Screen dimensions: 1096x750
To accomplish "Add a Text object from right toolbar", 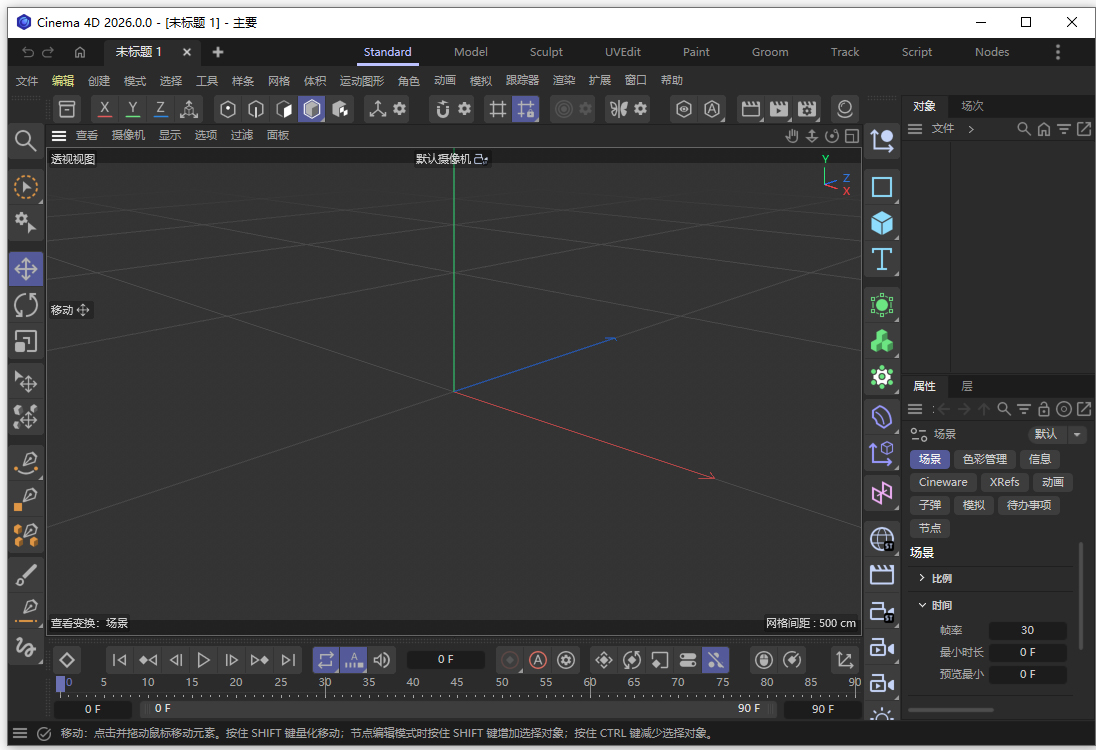I will (x=881, y=259).
